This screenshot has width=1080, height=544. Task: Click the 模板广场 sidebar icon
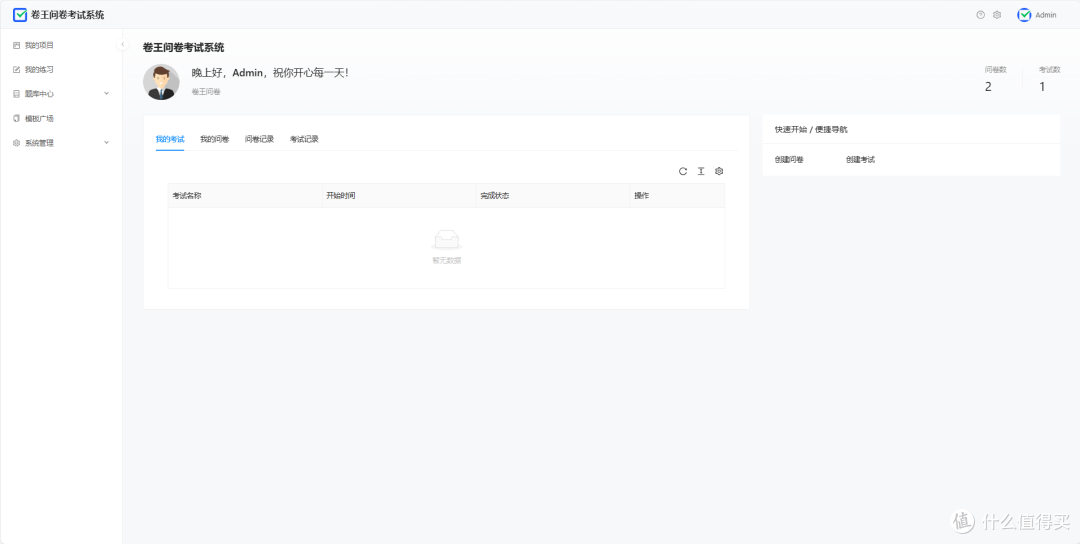pos(17,118)
